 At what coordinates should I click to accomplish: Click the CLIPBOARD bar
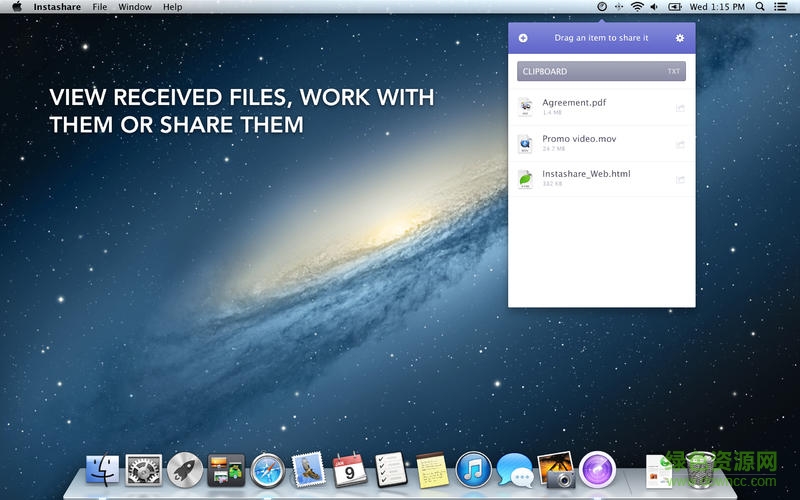coord(601,72)
